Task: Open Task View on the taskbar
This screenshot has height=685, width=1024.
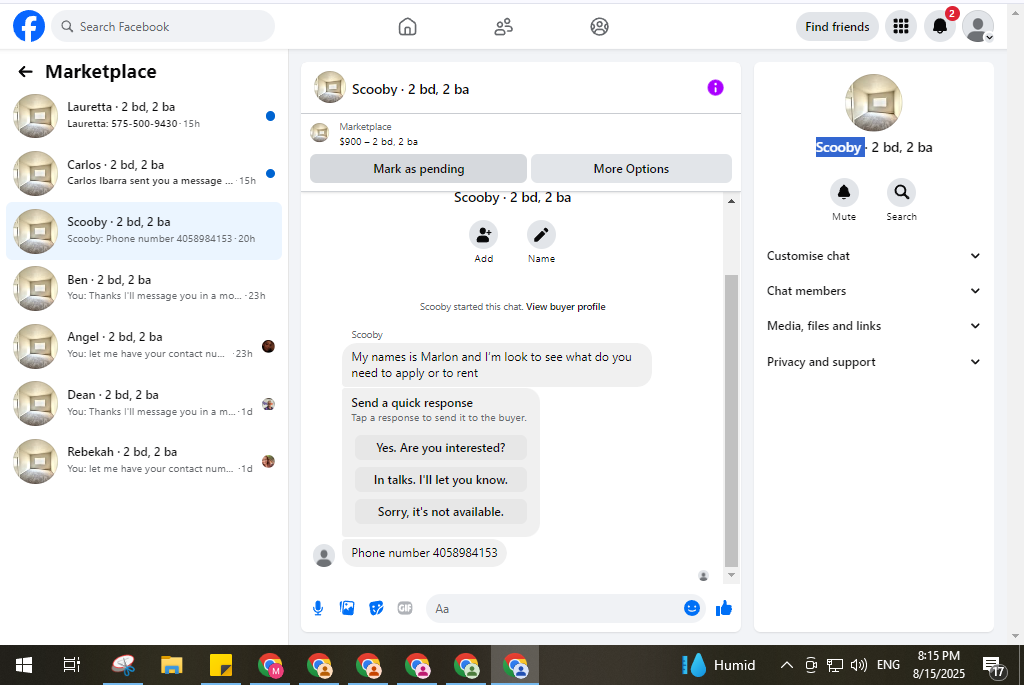Action: point(72,665)
